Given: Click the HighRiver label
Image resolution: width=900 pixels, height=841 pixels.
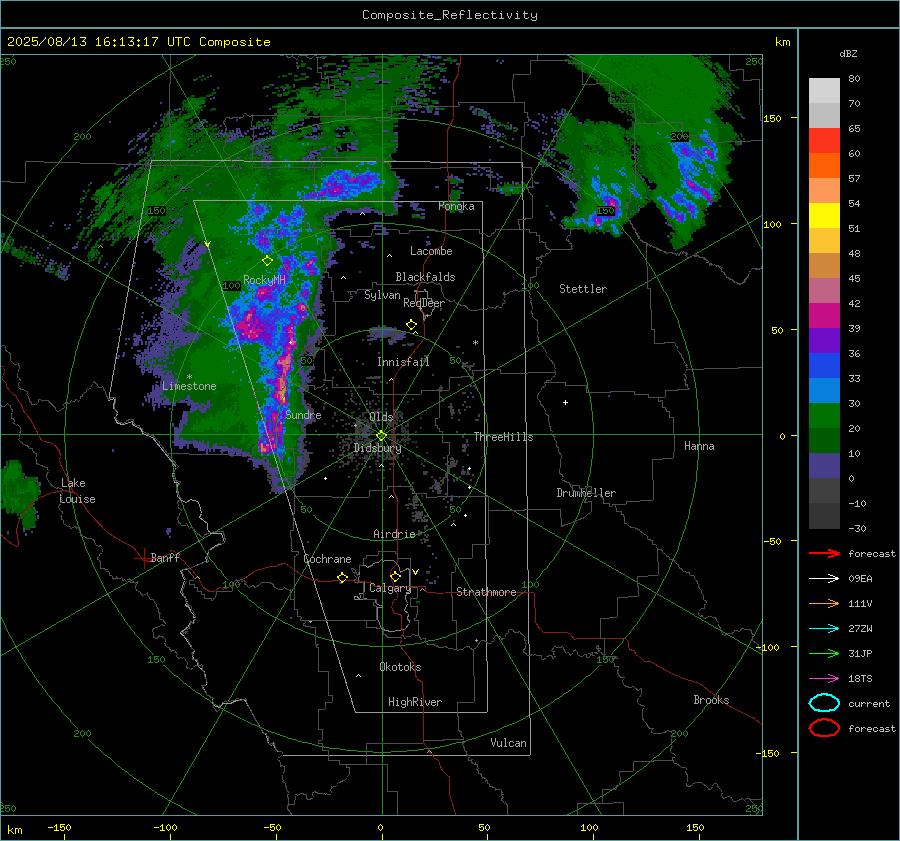Looking at the screenshot, I should [x=415, y=702].
